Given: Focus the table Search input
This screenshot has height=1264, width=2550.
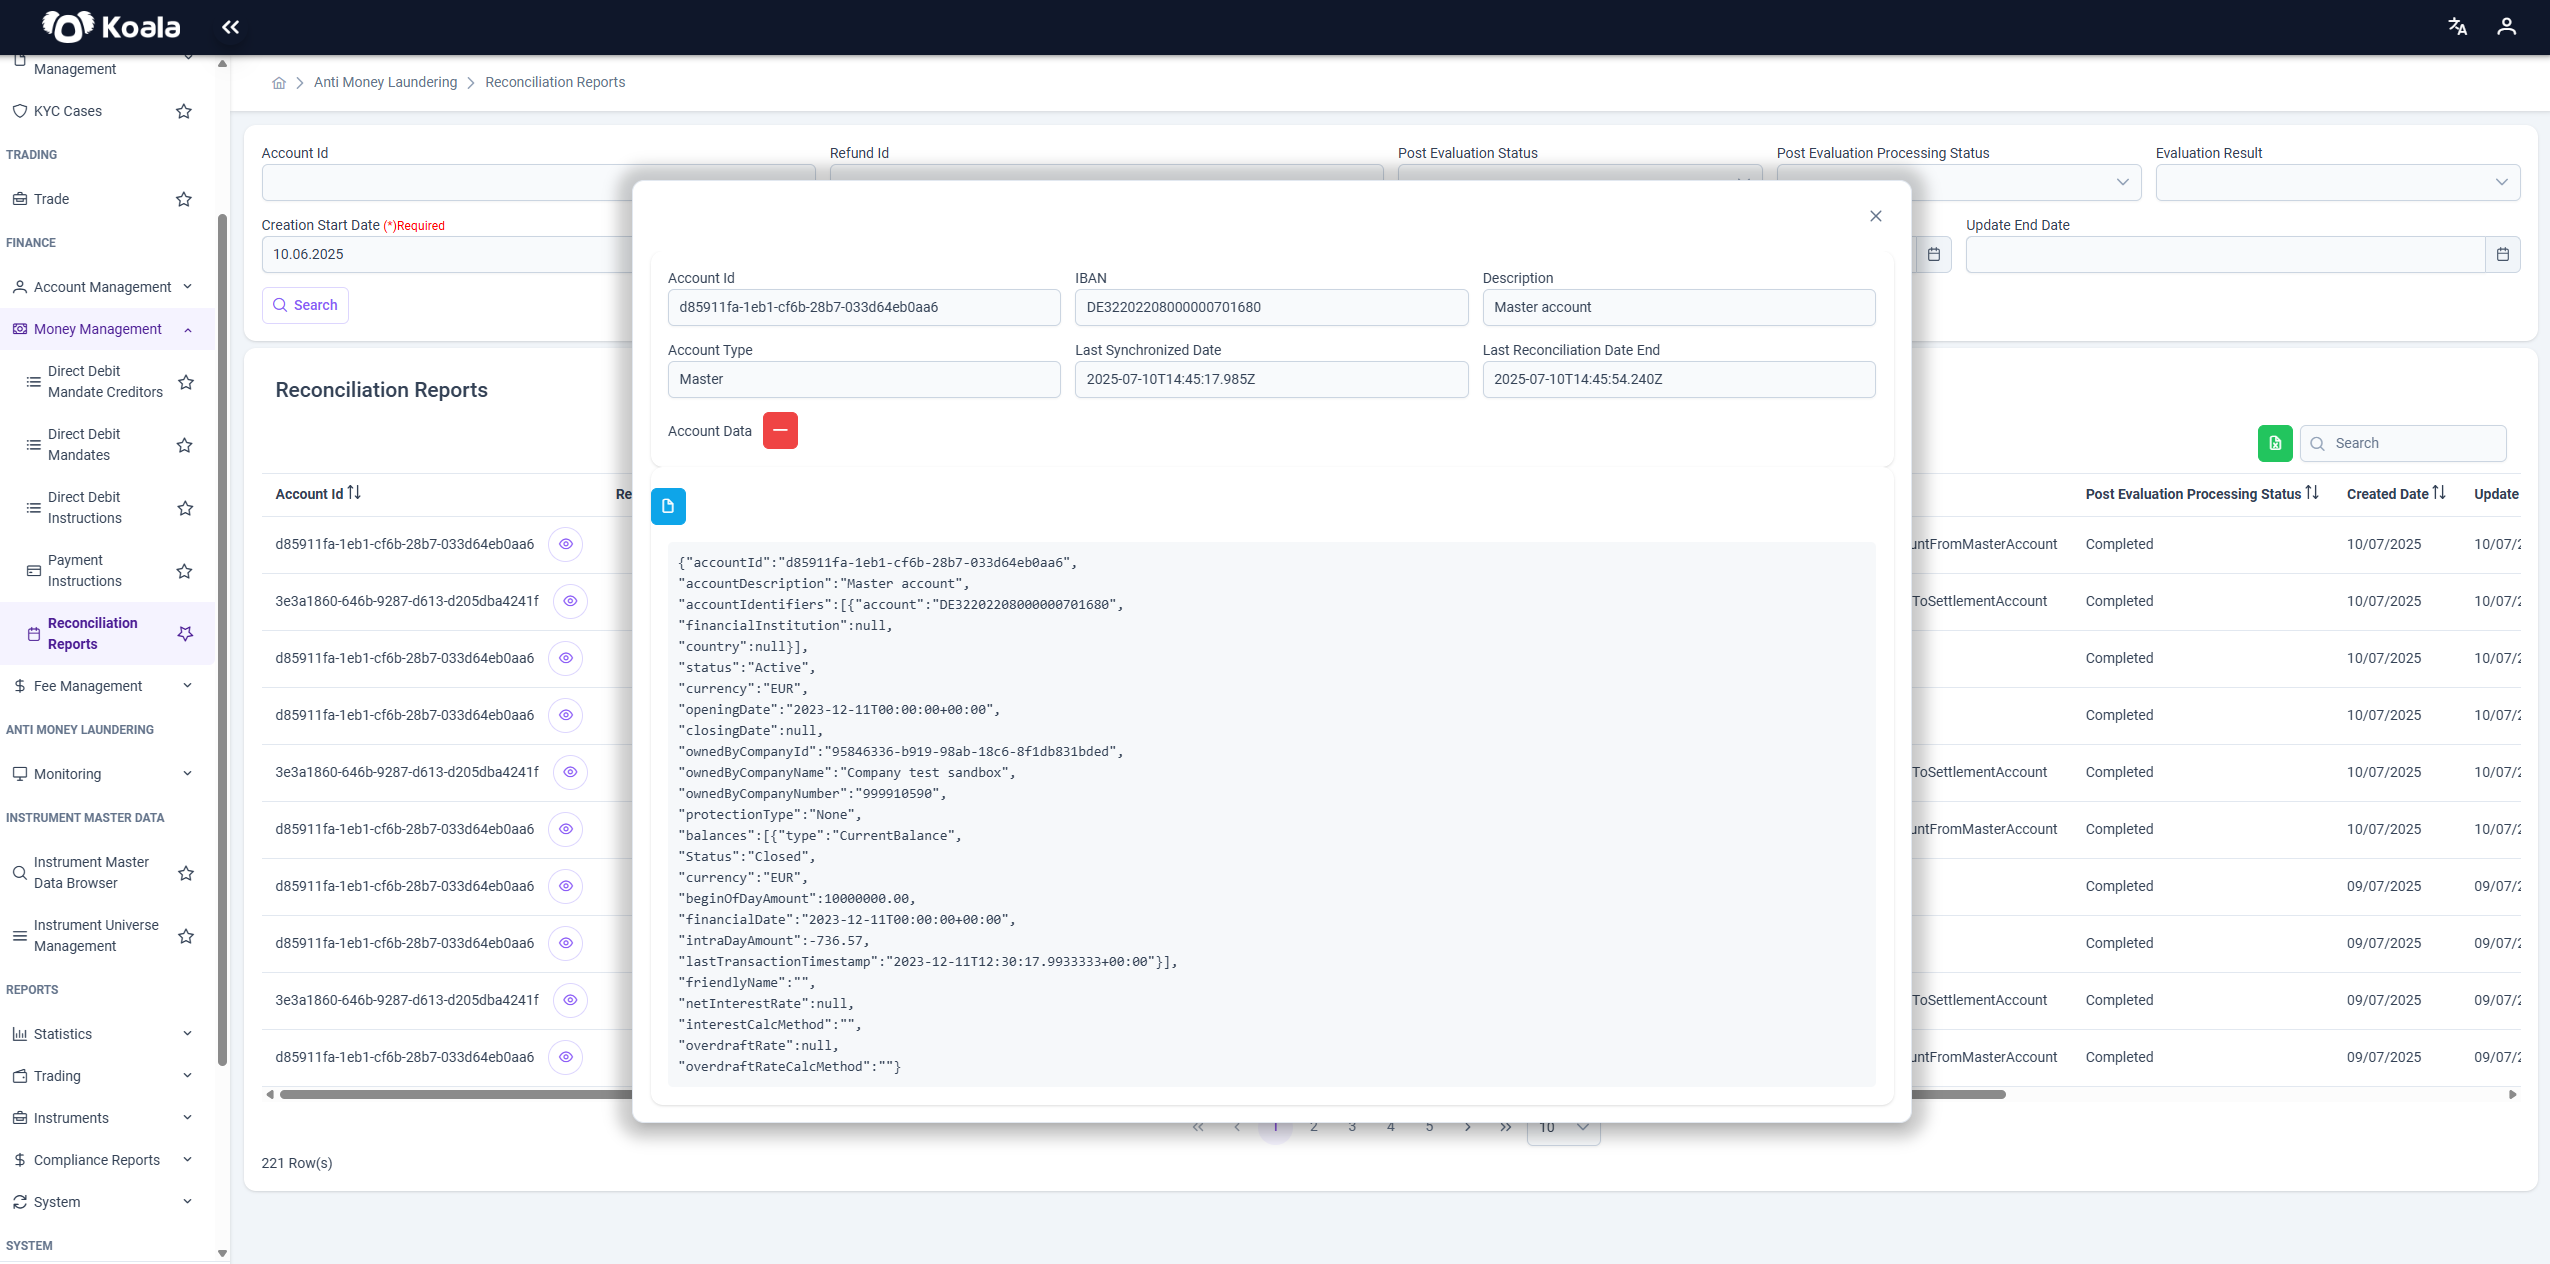Looking at the screenshot, I should point(2402,444).
